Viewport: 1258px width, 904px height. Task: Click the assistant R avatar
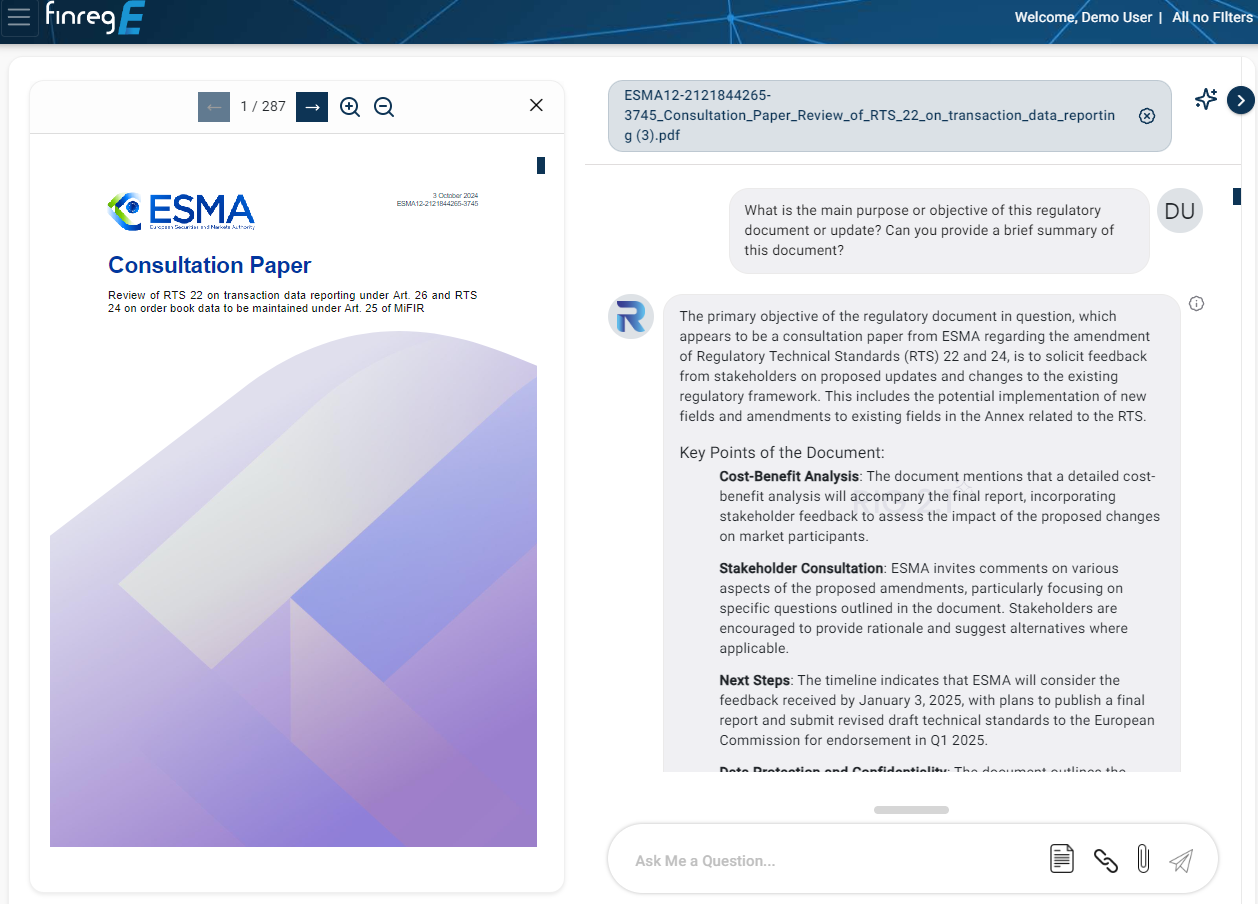631,317
